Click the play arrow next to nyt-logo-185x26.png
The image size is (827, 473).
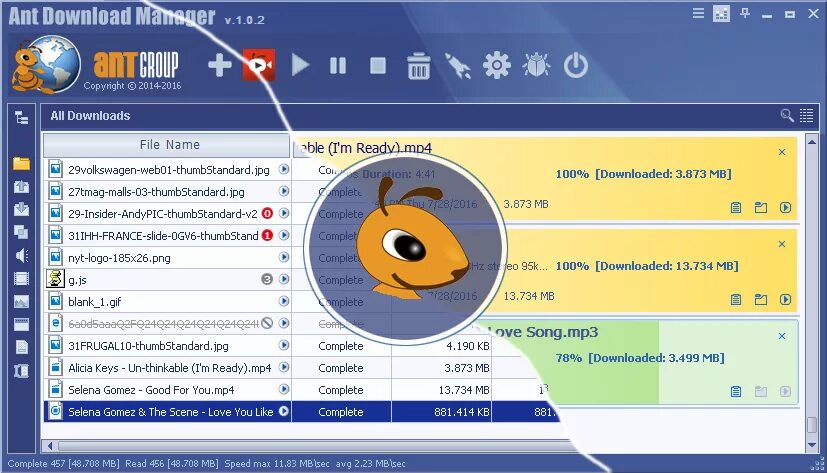284,257
